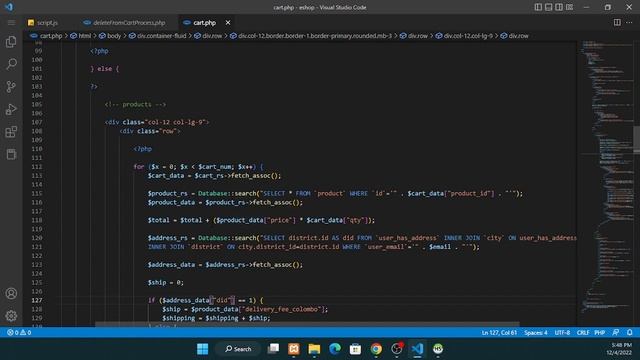Open Microsoft Store from taskbar
The image size is (640, 360).
pos(356,349)
